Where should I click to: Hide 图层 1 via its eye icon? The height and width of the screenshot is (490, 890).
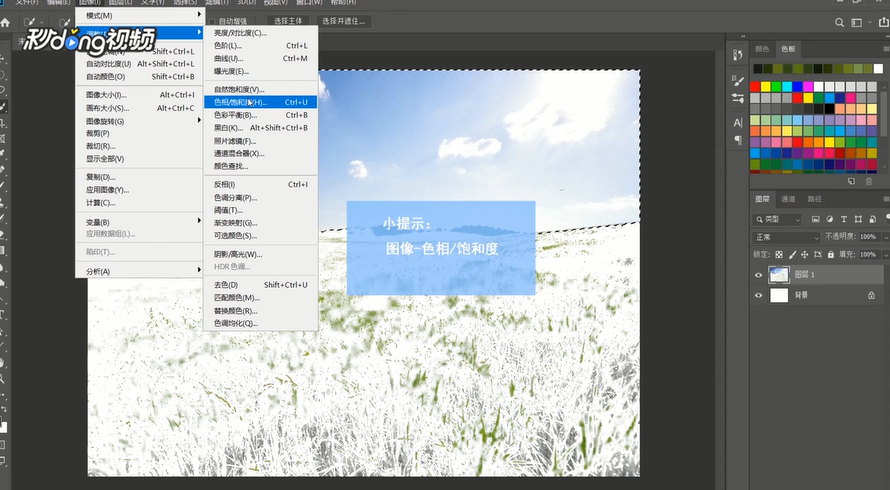click(759, 275)
